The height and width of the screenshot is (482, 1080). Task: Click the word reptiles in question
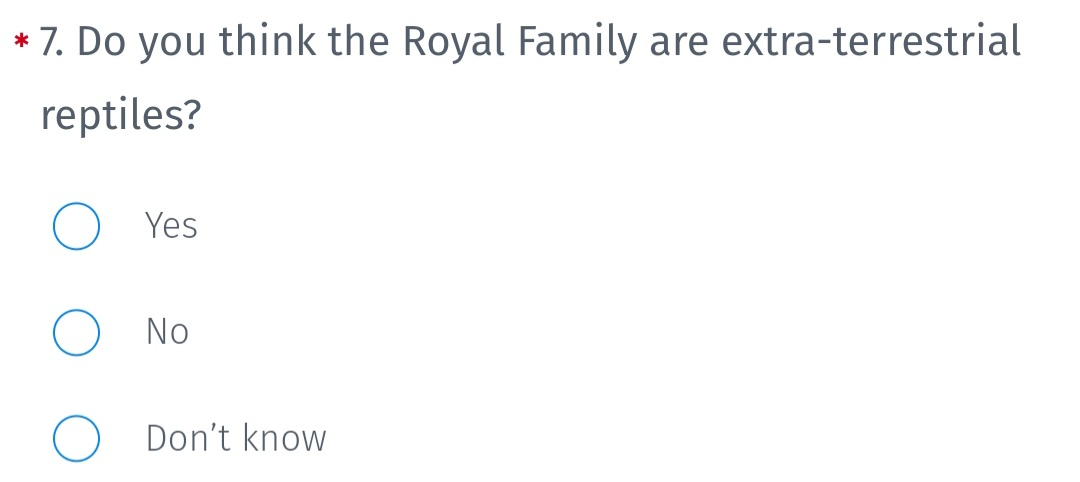tap(121, 115)
